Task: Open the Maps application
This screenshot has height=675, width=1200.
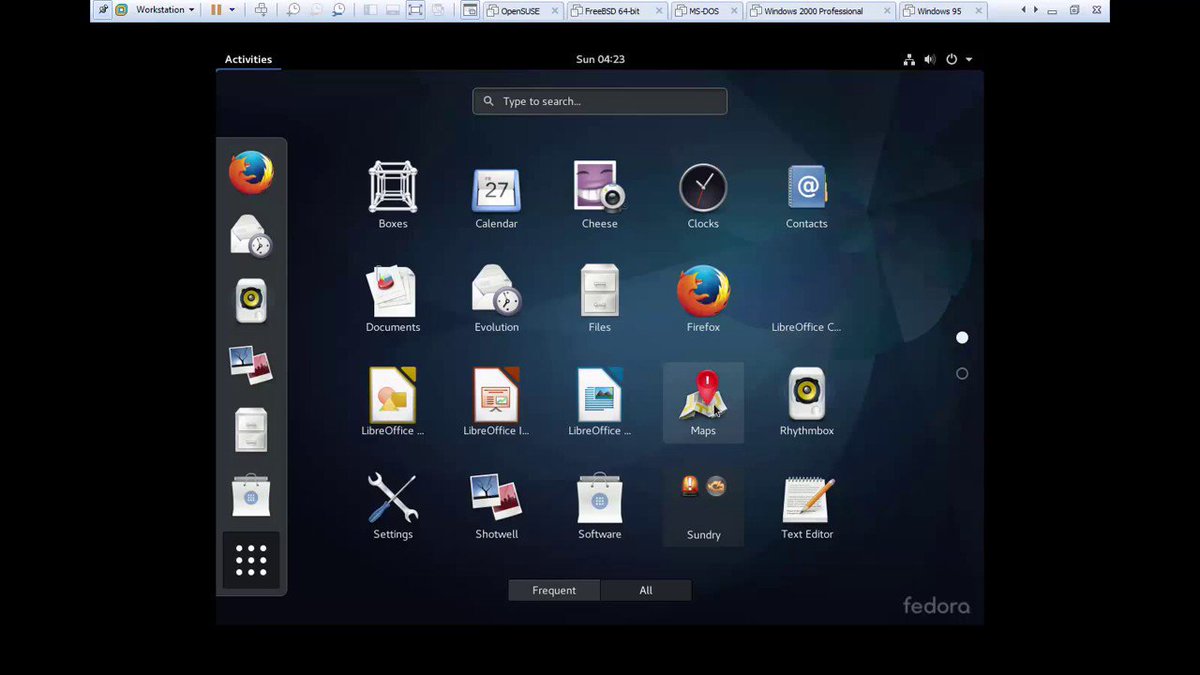Action: pos(703,401)
